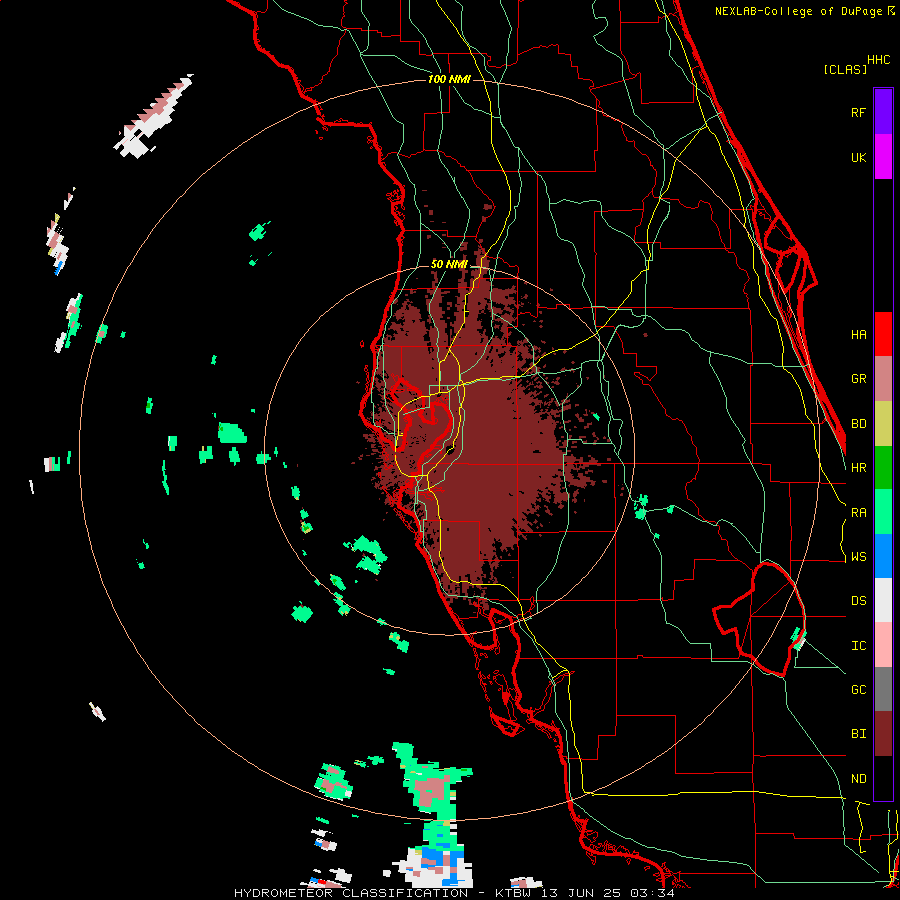Select the 'BI' legend label
This screenshot has width=900, height=900.
click(x=858, y=734)
